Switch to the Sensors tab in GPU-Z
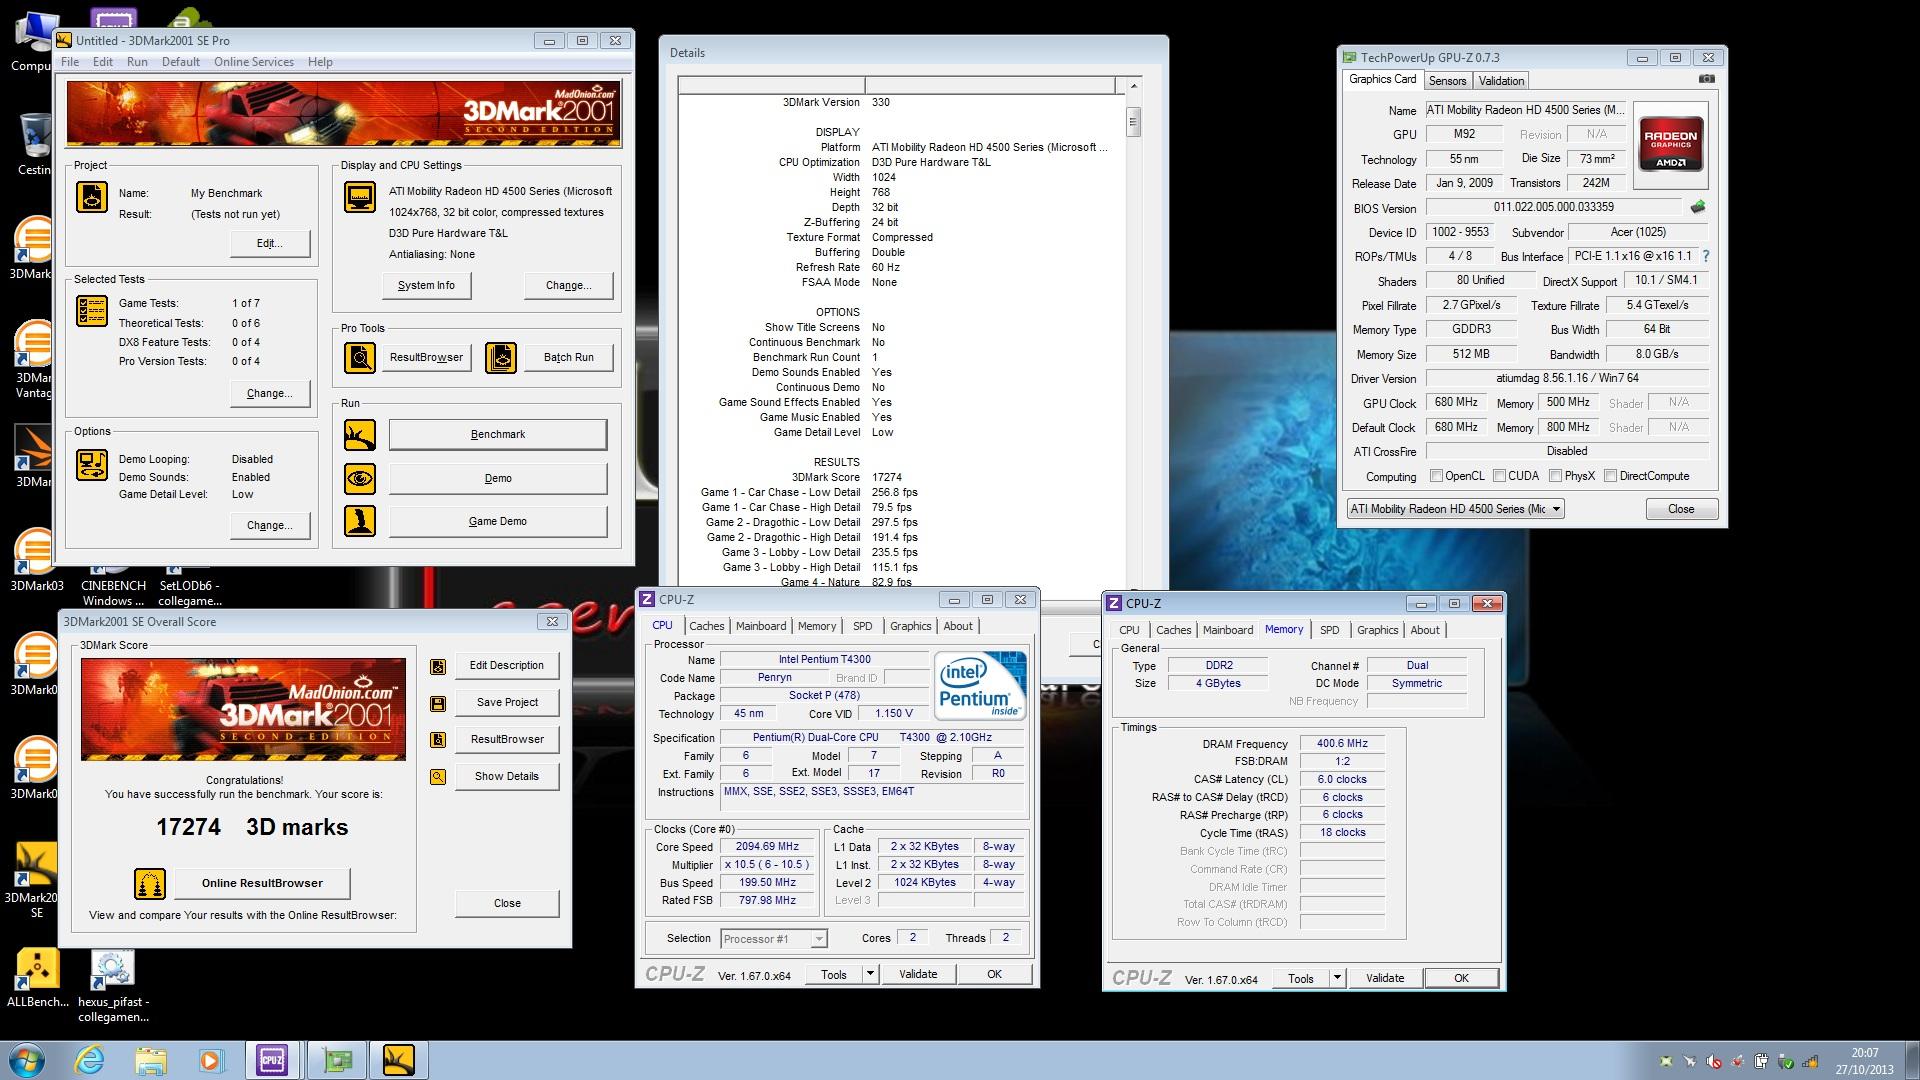The width and height of the screenshot is (1920, 1080). click(1447, 81)
